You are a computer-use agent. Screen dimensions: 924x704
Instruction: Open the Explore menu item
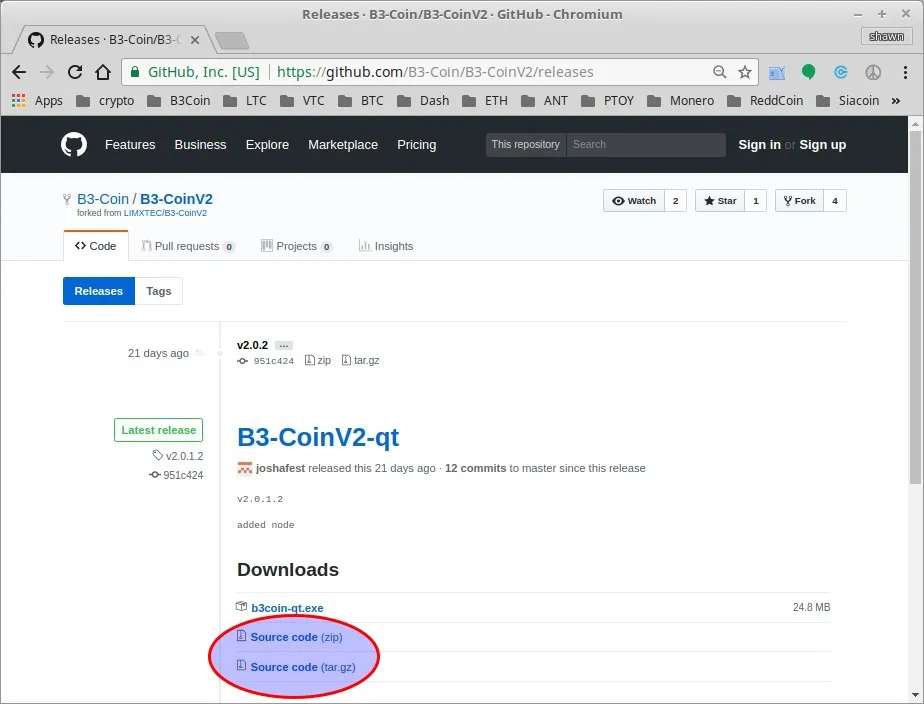(267, 144)
